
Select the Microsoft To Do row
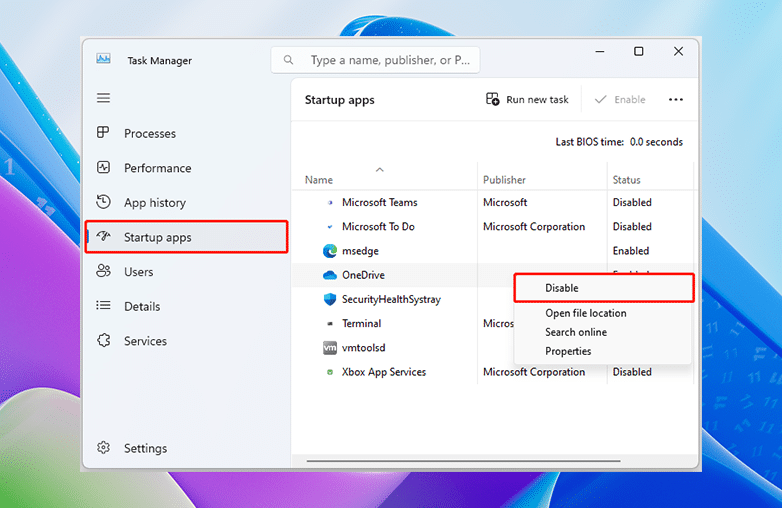pyautogui.click(x=493, y=227)
